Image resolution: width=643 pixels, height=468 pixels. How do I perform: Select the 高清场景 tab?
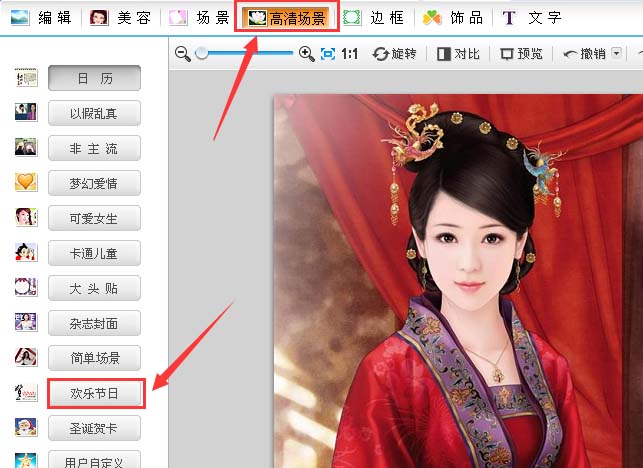[x=287, y=18]
